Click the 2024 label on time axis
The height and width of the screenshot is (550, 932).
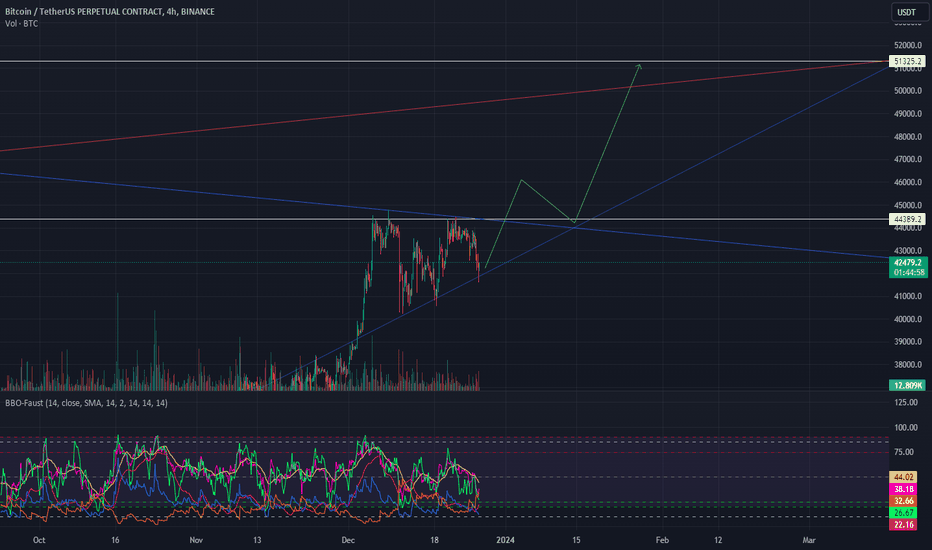coord(505,540)
